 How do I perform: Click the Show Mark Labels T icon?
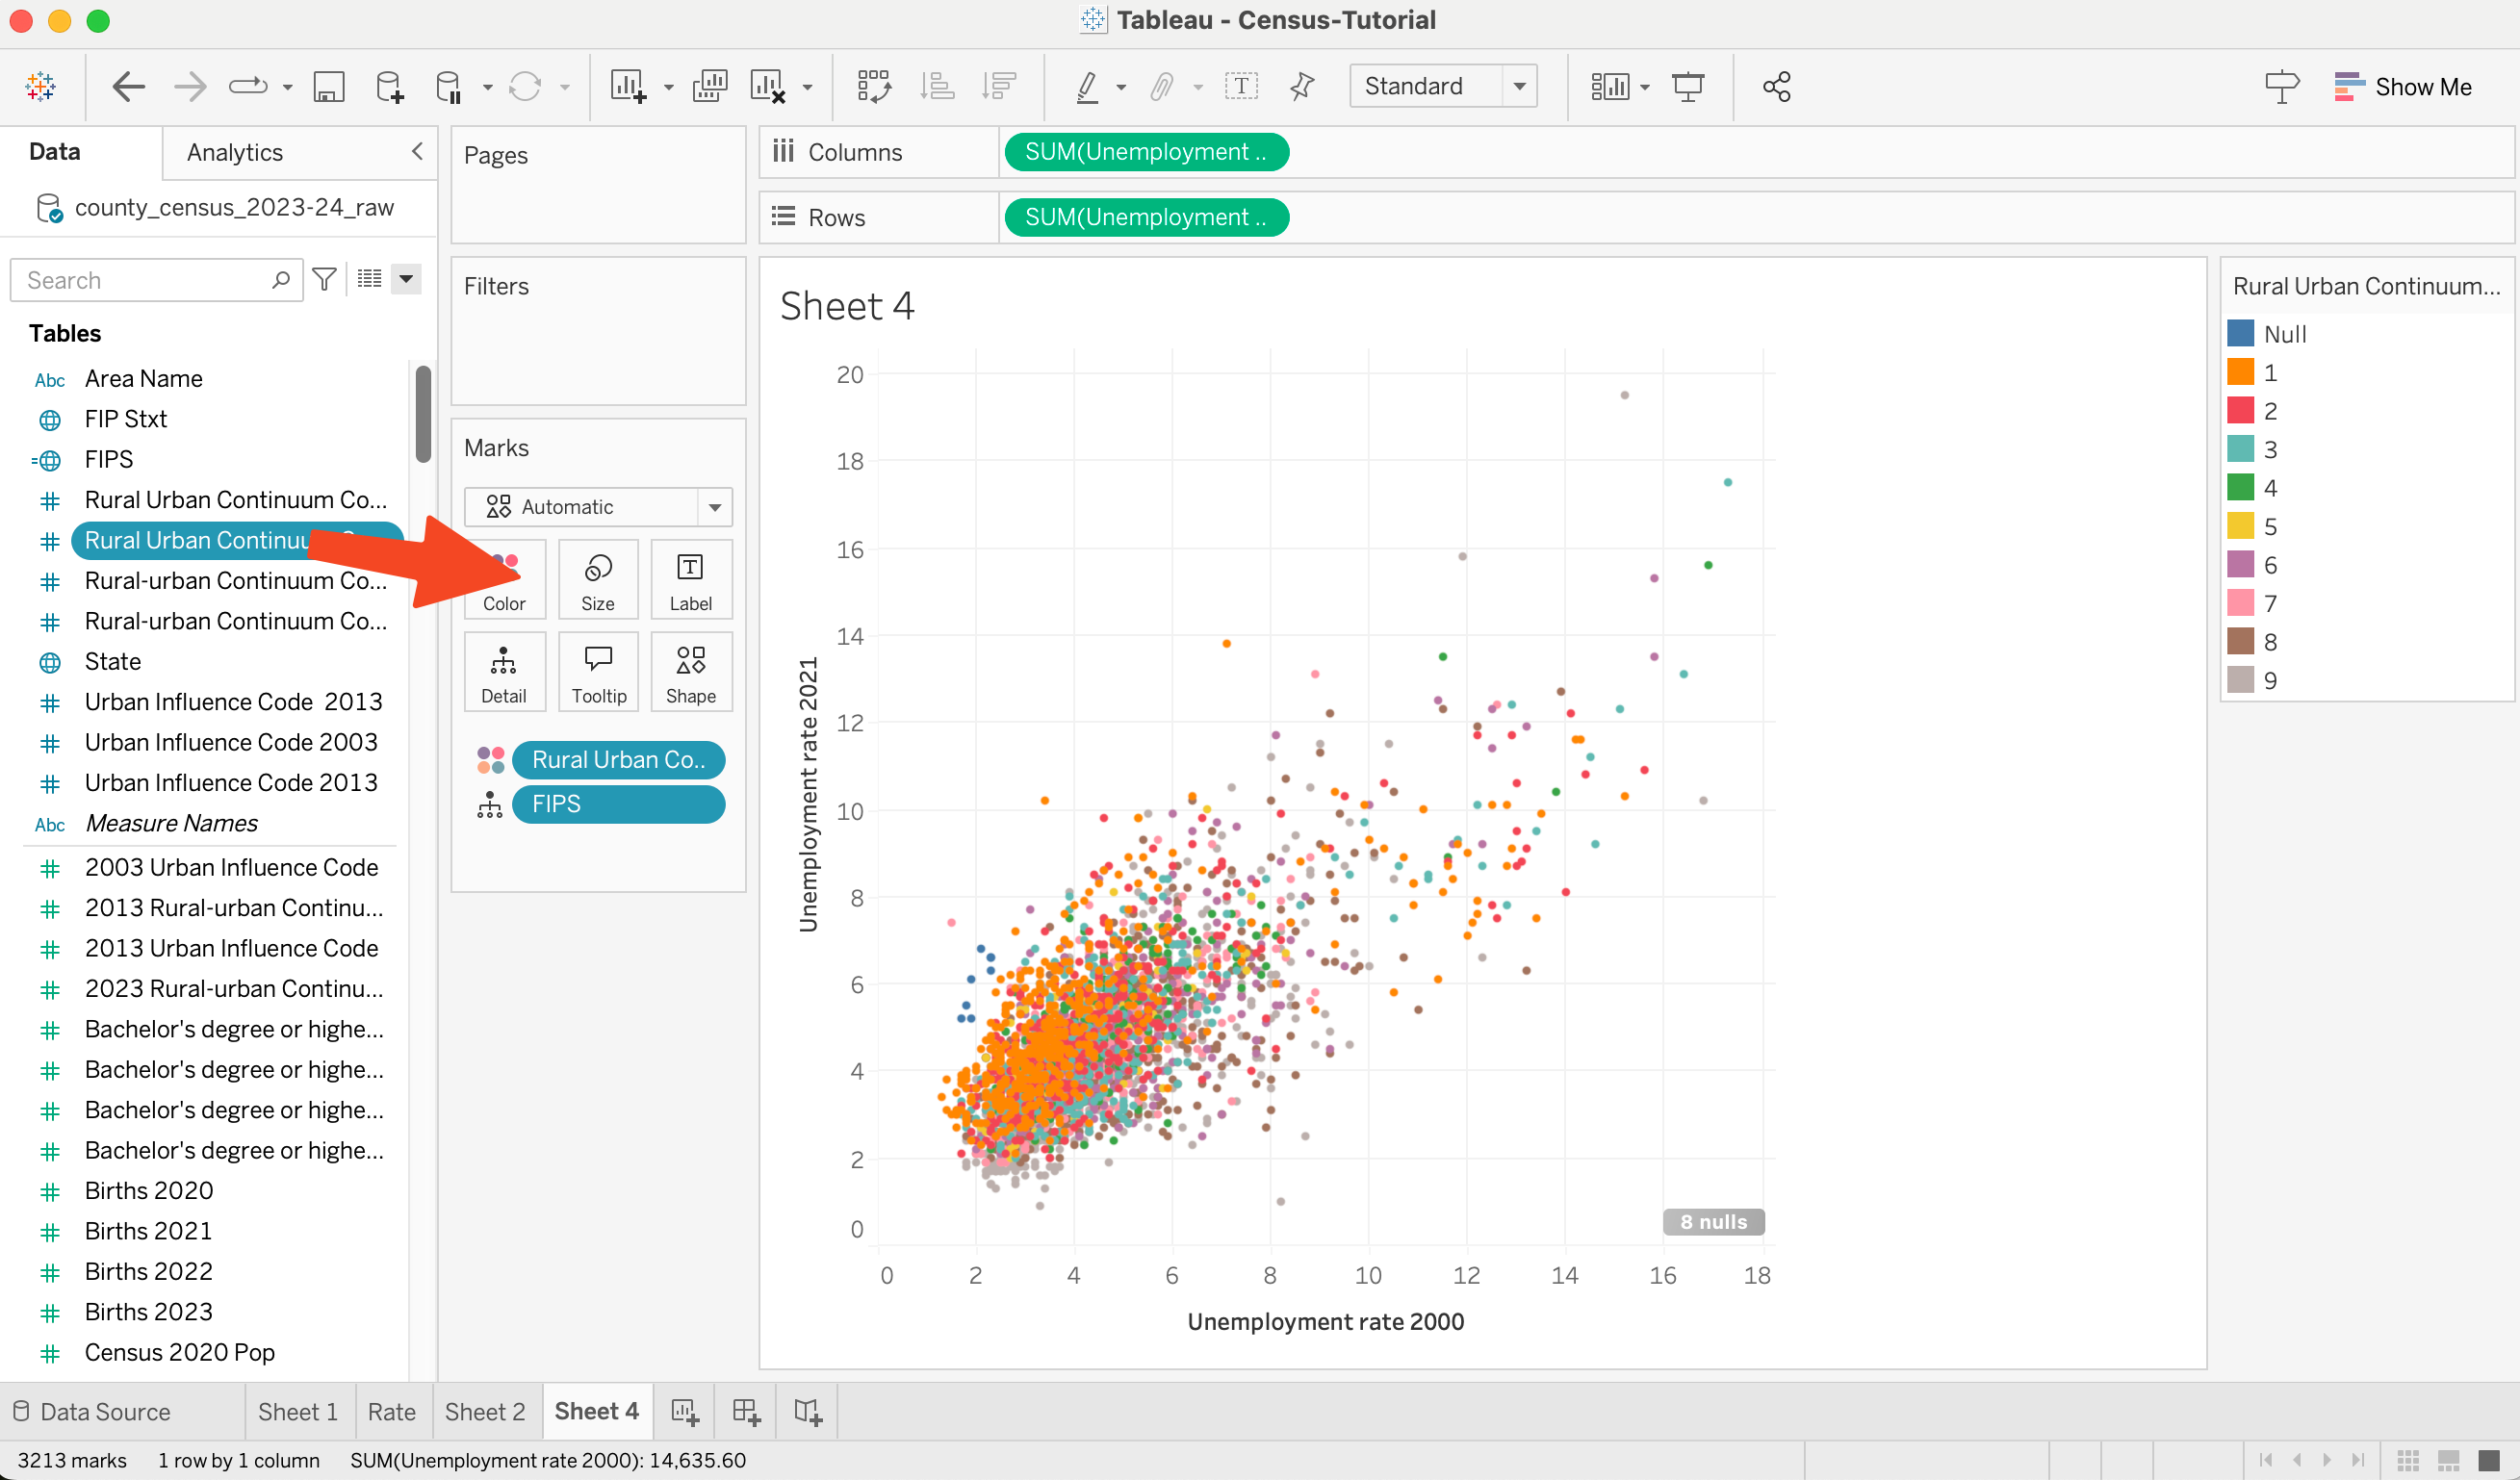(x=1241, y=87)
